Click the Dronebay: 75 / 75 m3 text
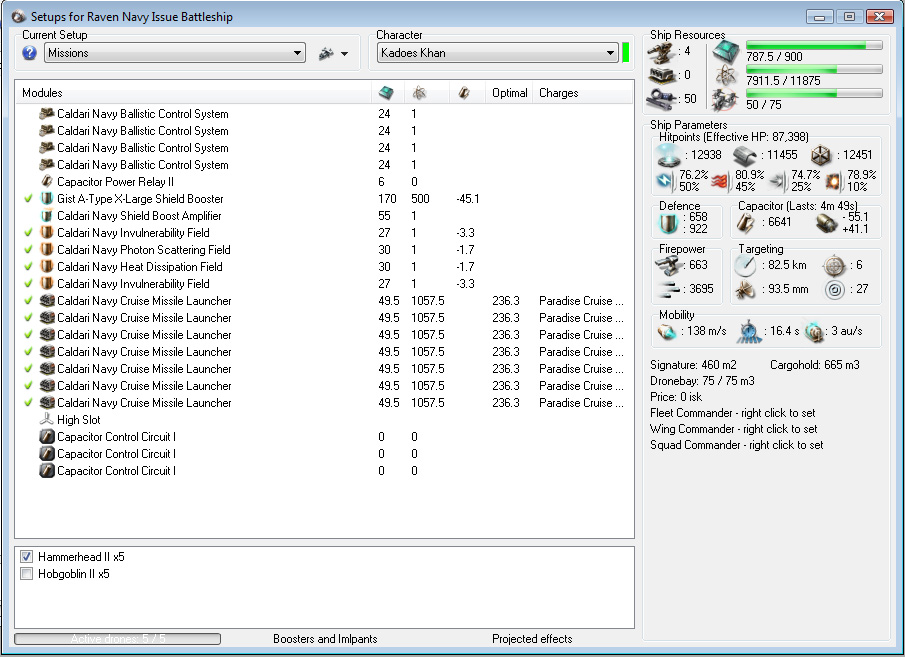905x657 pixels. coord(702,381)
